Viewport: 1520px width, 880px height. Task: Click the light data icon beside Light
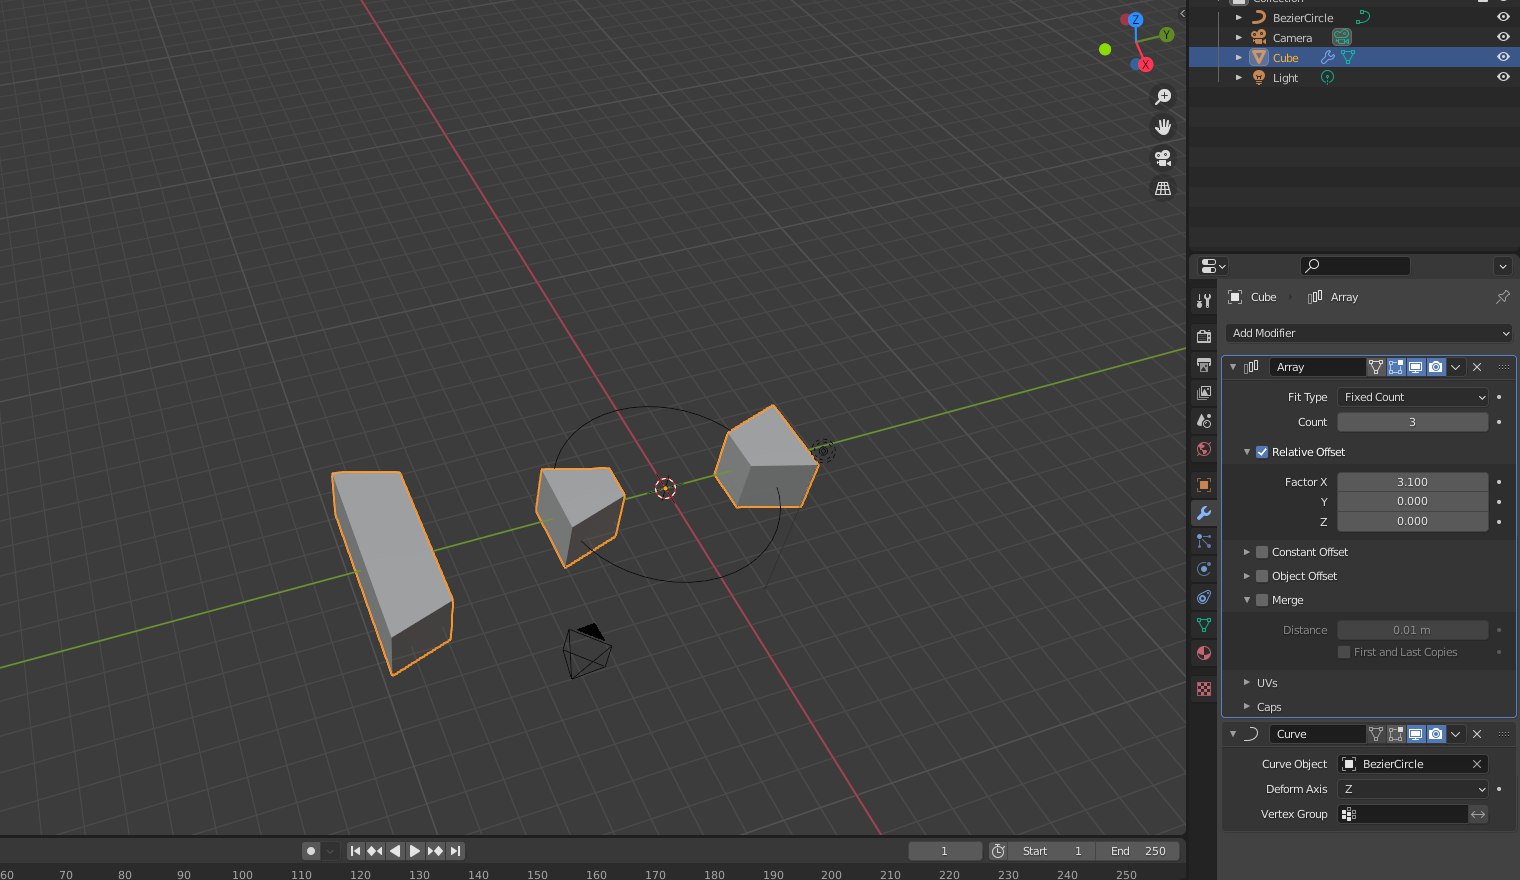coord(1327,77)
